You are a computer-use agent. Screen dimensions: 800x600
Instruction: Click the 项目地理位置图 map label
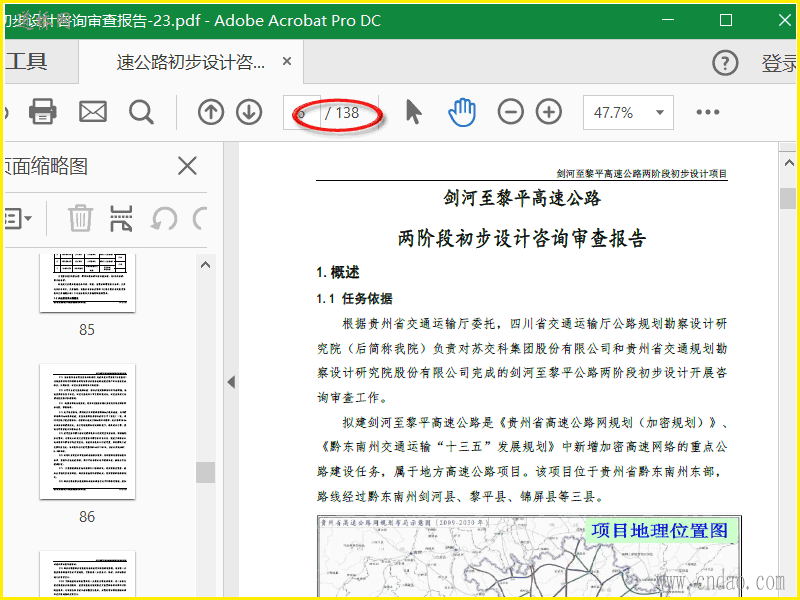660,531
